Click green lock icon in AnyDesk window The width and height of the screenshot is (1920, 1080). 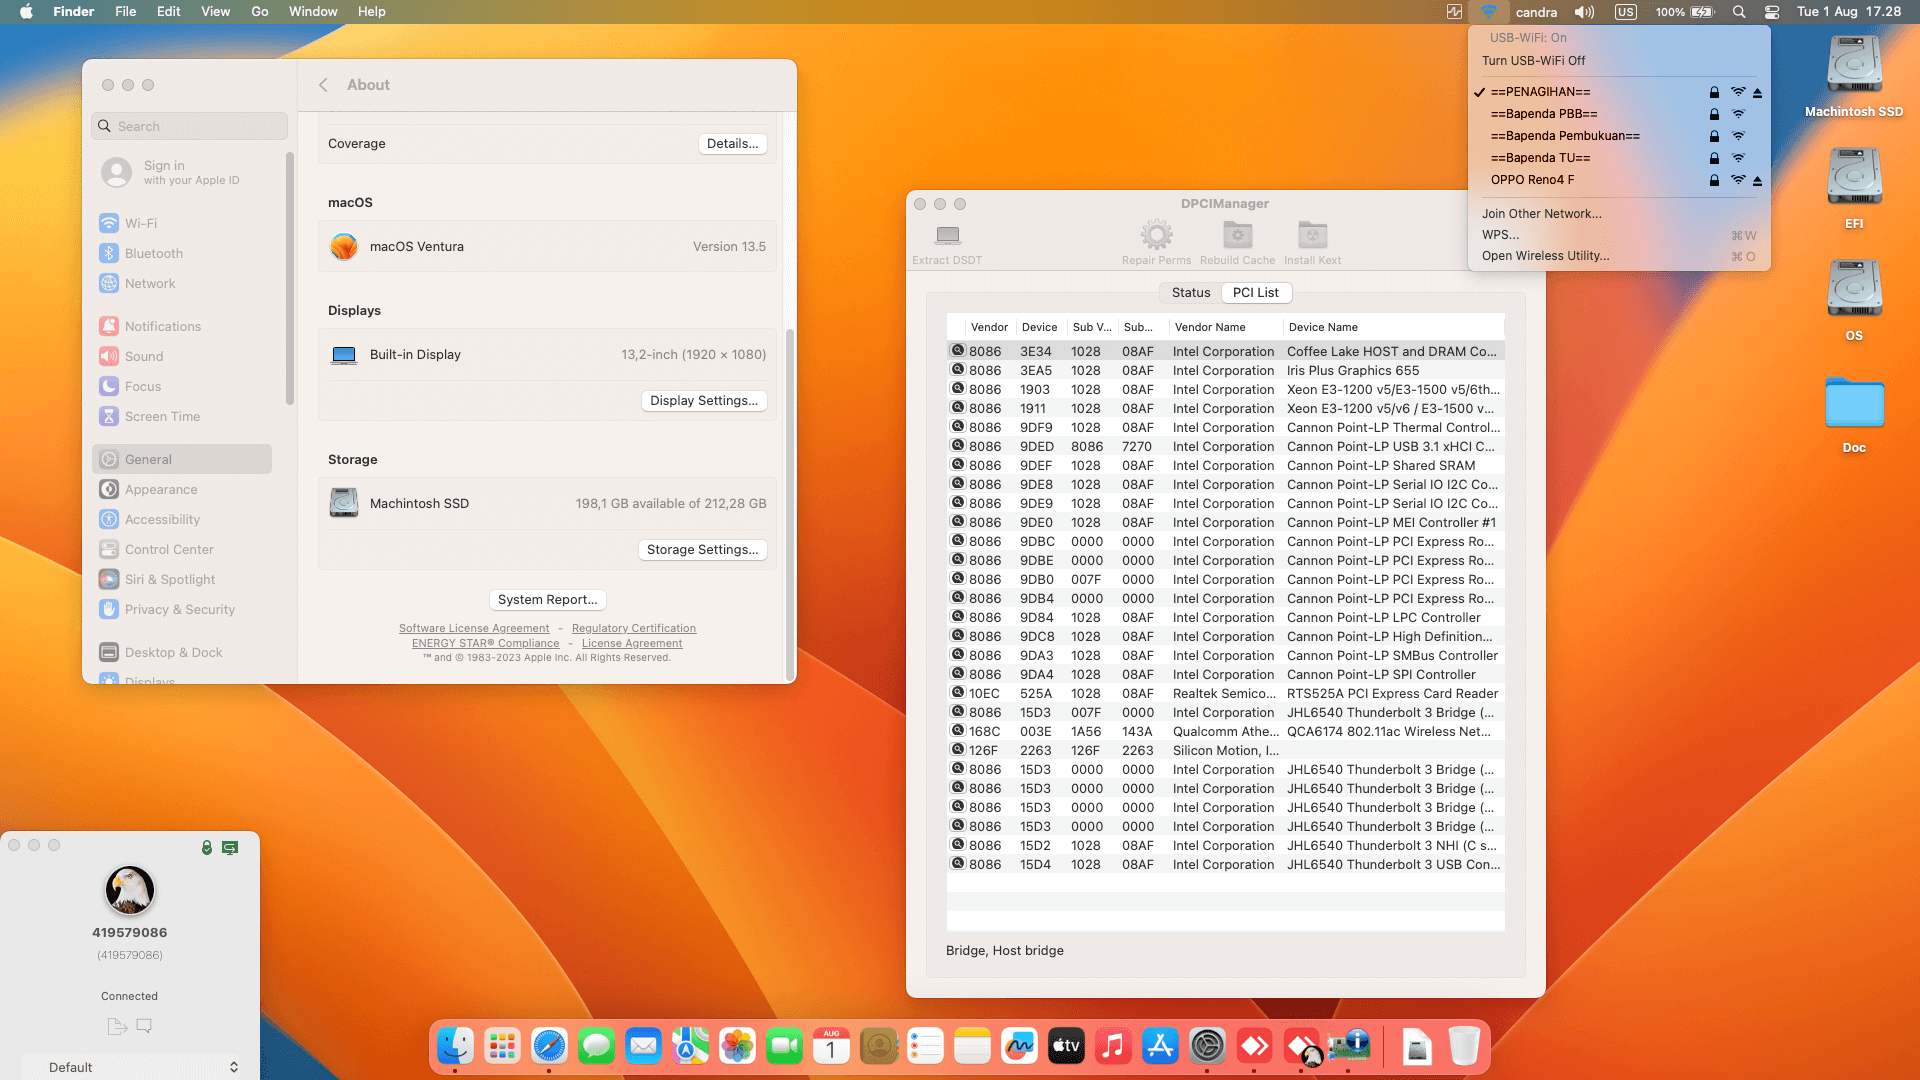tap(207, 847)
